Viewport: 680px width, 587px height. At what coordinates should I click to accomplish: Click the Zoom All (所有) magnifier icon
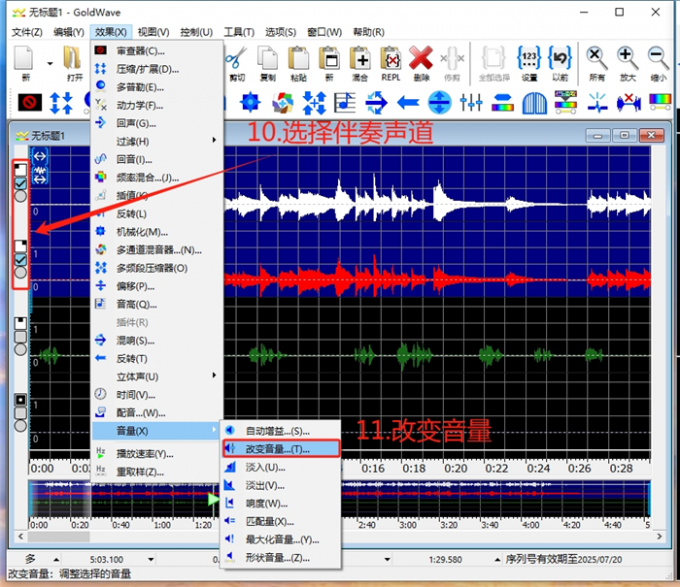pyautogui.click(x=597, y=59)
